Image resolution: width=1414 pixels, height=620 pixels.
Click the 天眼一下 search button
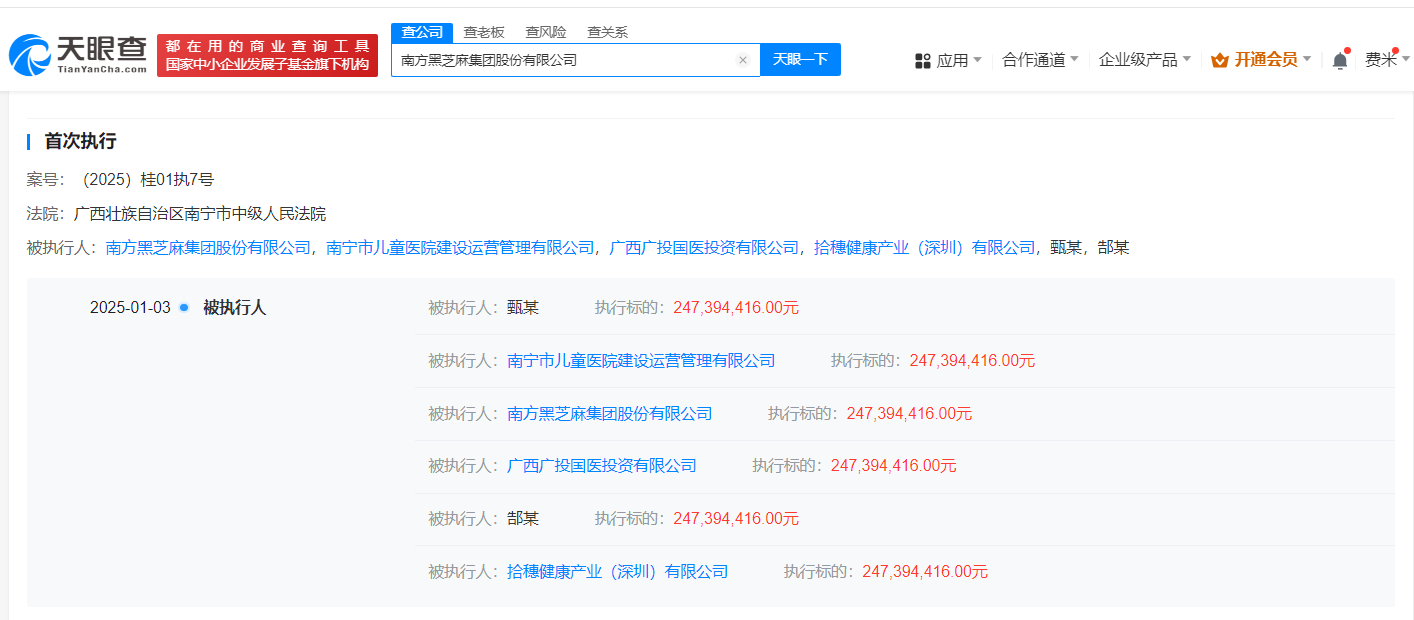800,60
